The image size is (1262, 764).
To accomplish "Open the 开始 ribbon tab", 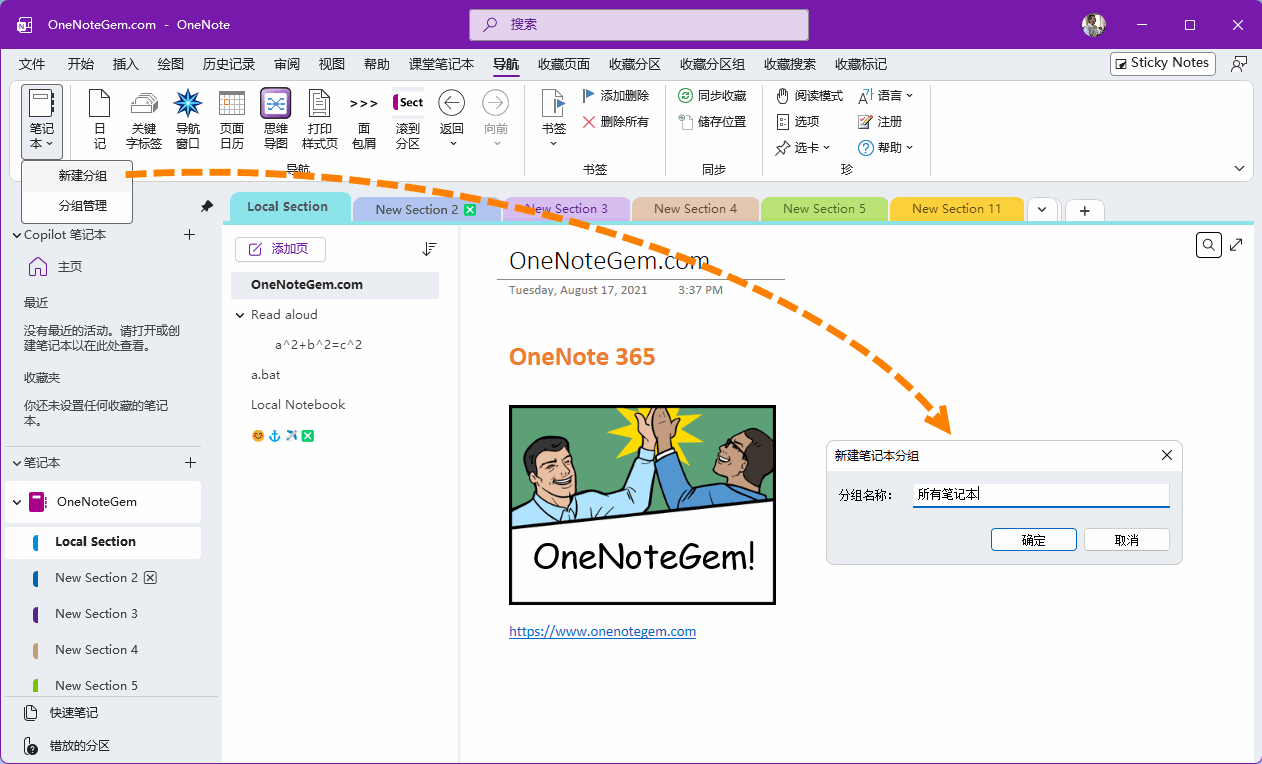I will pyautogui.click(x=81, y=64).
